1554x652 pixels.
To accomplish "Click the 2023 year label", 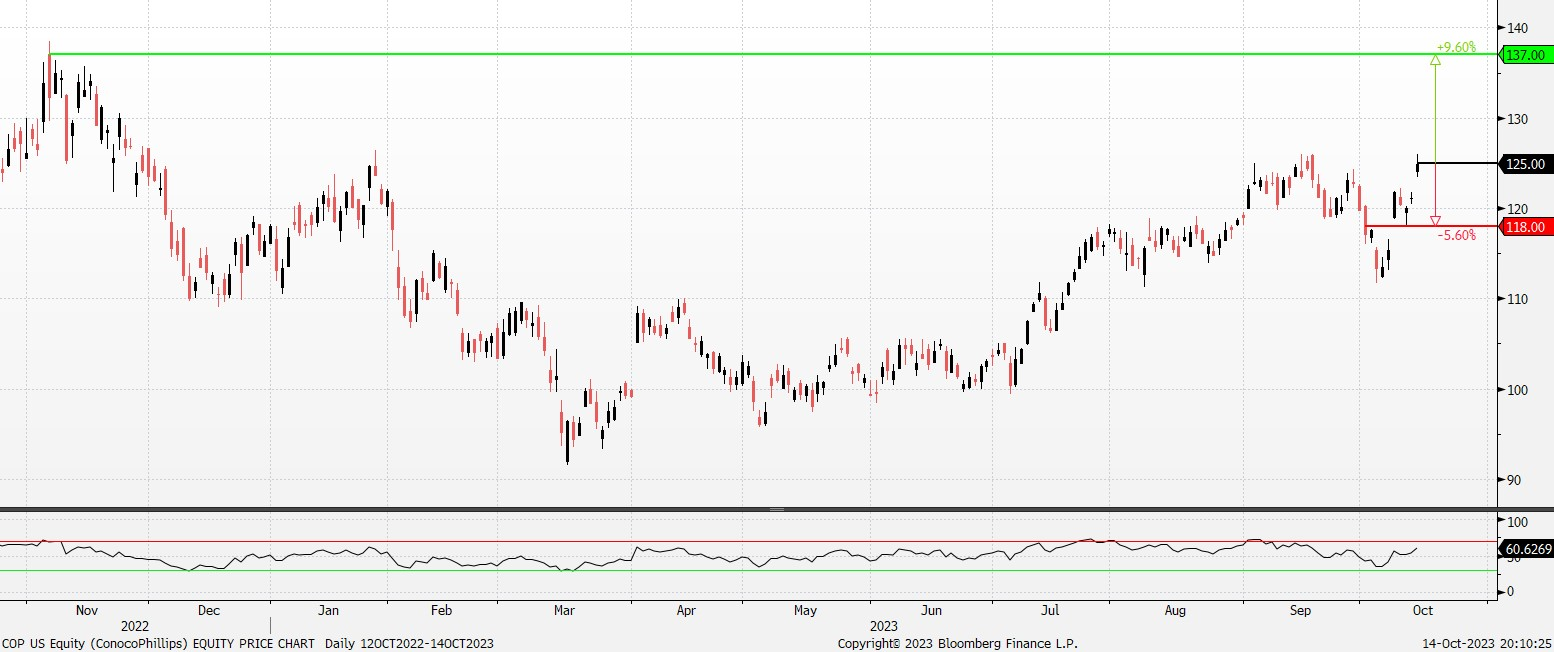I will coord(884,625).
